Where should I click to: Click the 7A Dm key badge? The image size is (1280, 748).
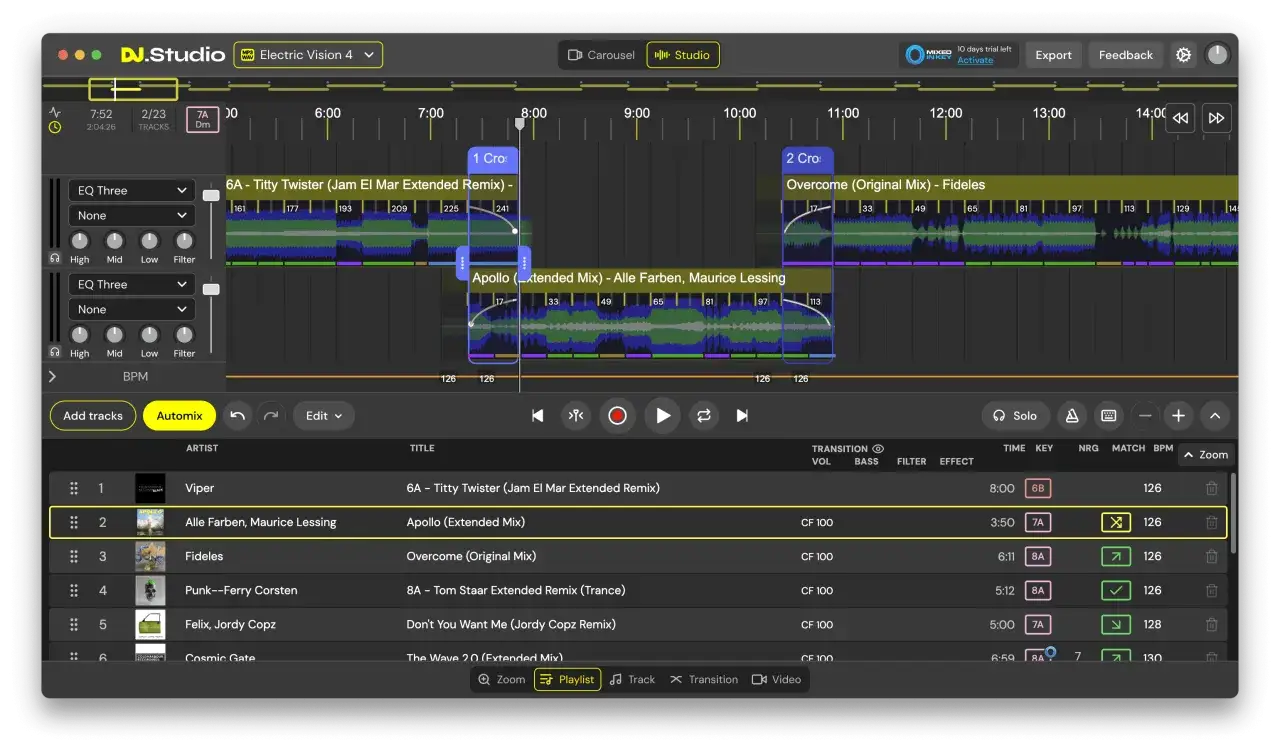202,119
